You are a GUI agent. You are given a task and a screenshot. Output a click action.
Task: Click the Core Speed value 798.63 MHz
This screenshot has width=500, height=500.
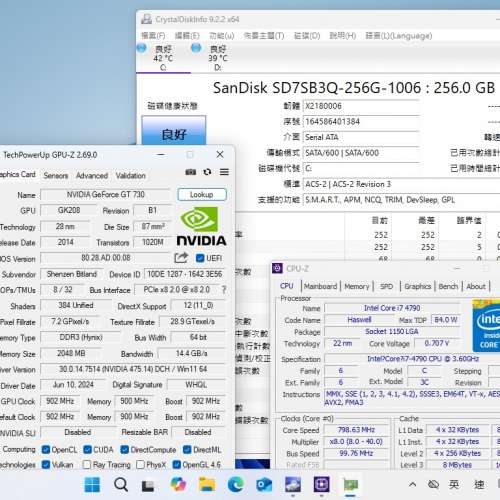tap(356, 430)
